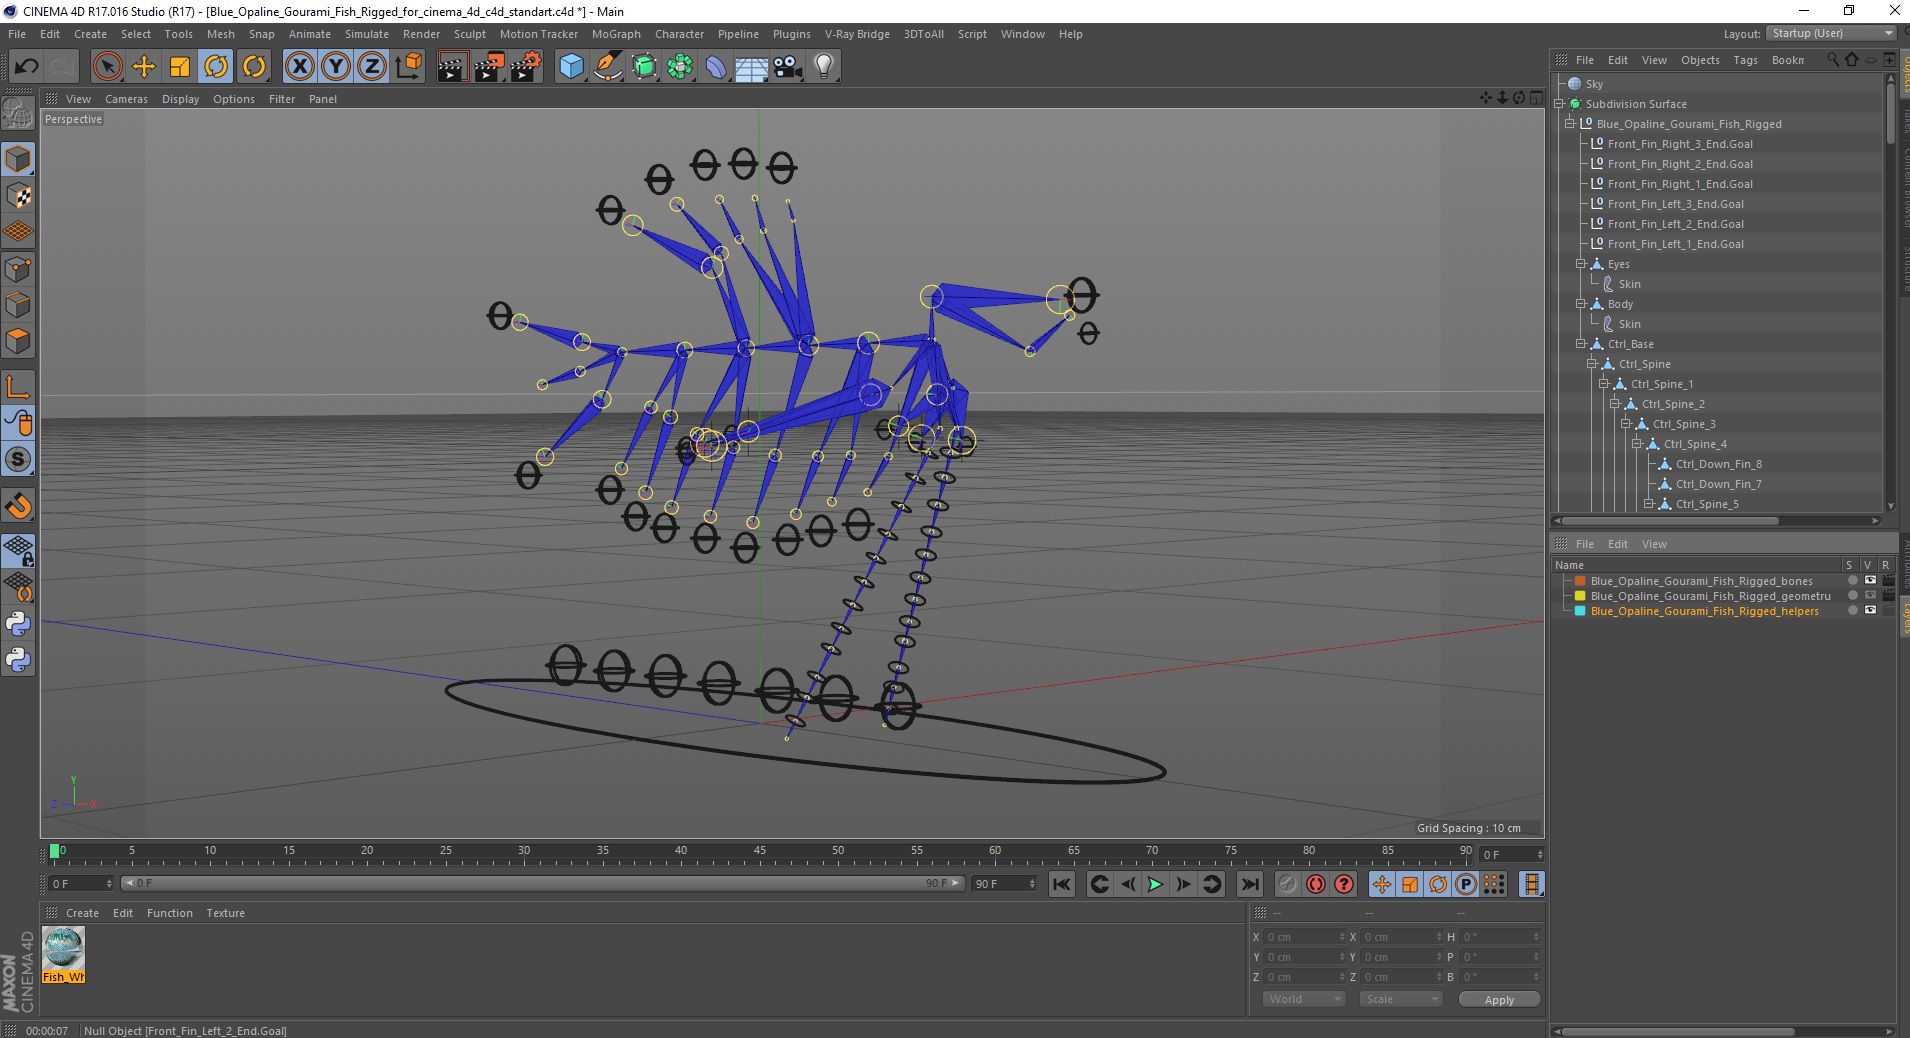
Task: Click Render View clapperboard icon
Action: pyautogui.click(x=452, y=67)
